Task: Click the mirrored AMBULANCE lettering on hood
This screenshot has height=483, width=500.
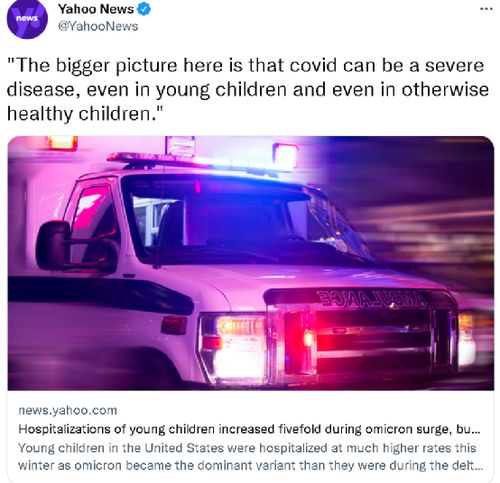Action: [371, 298]
